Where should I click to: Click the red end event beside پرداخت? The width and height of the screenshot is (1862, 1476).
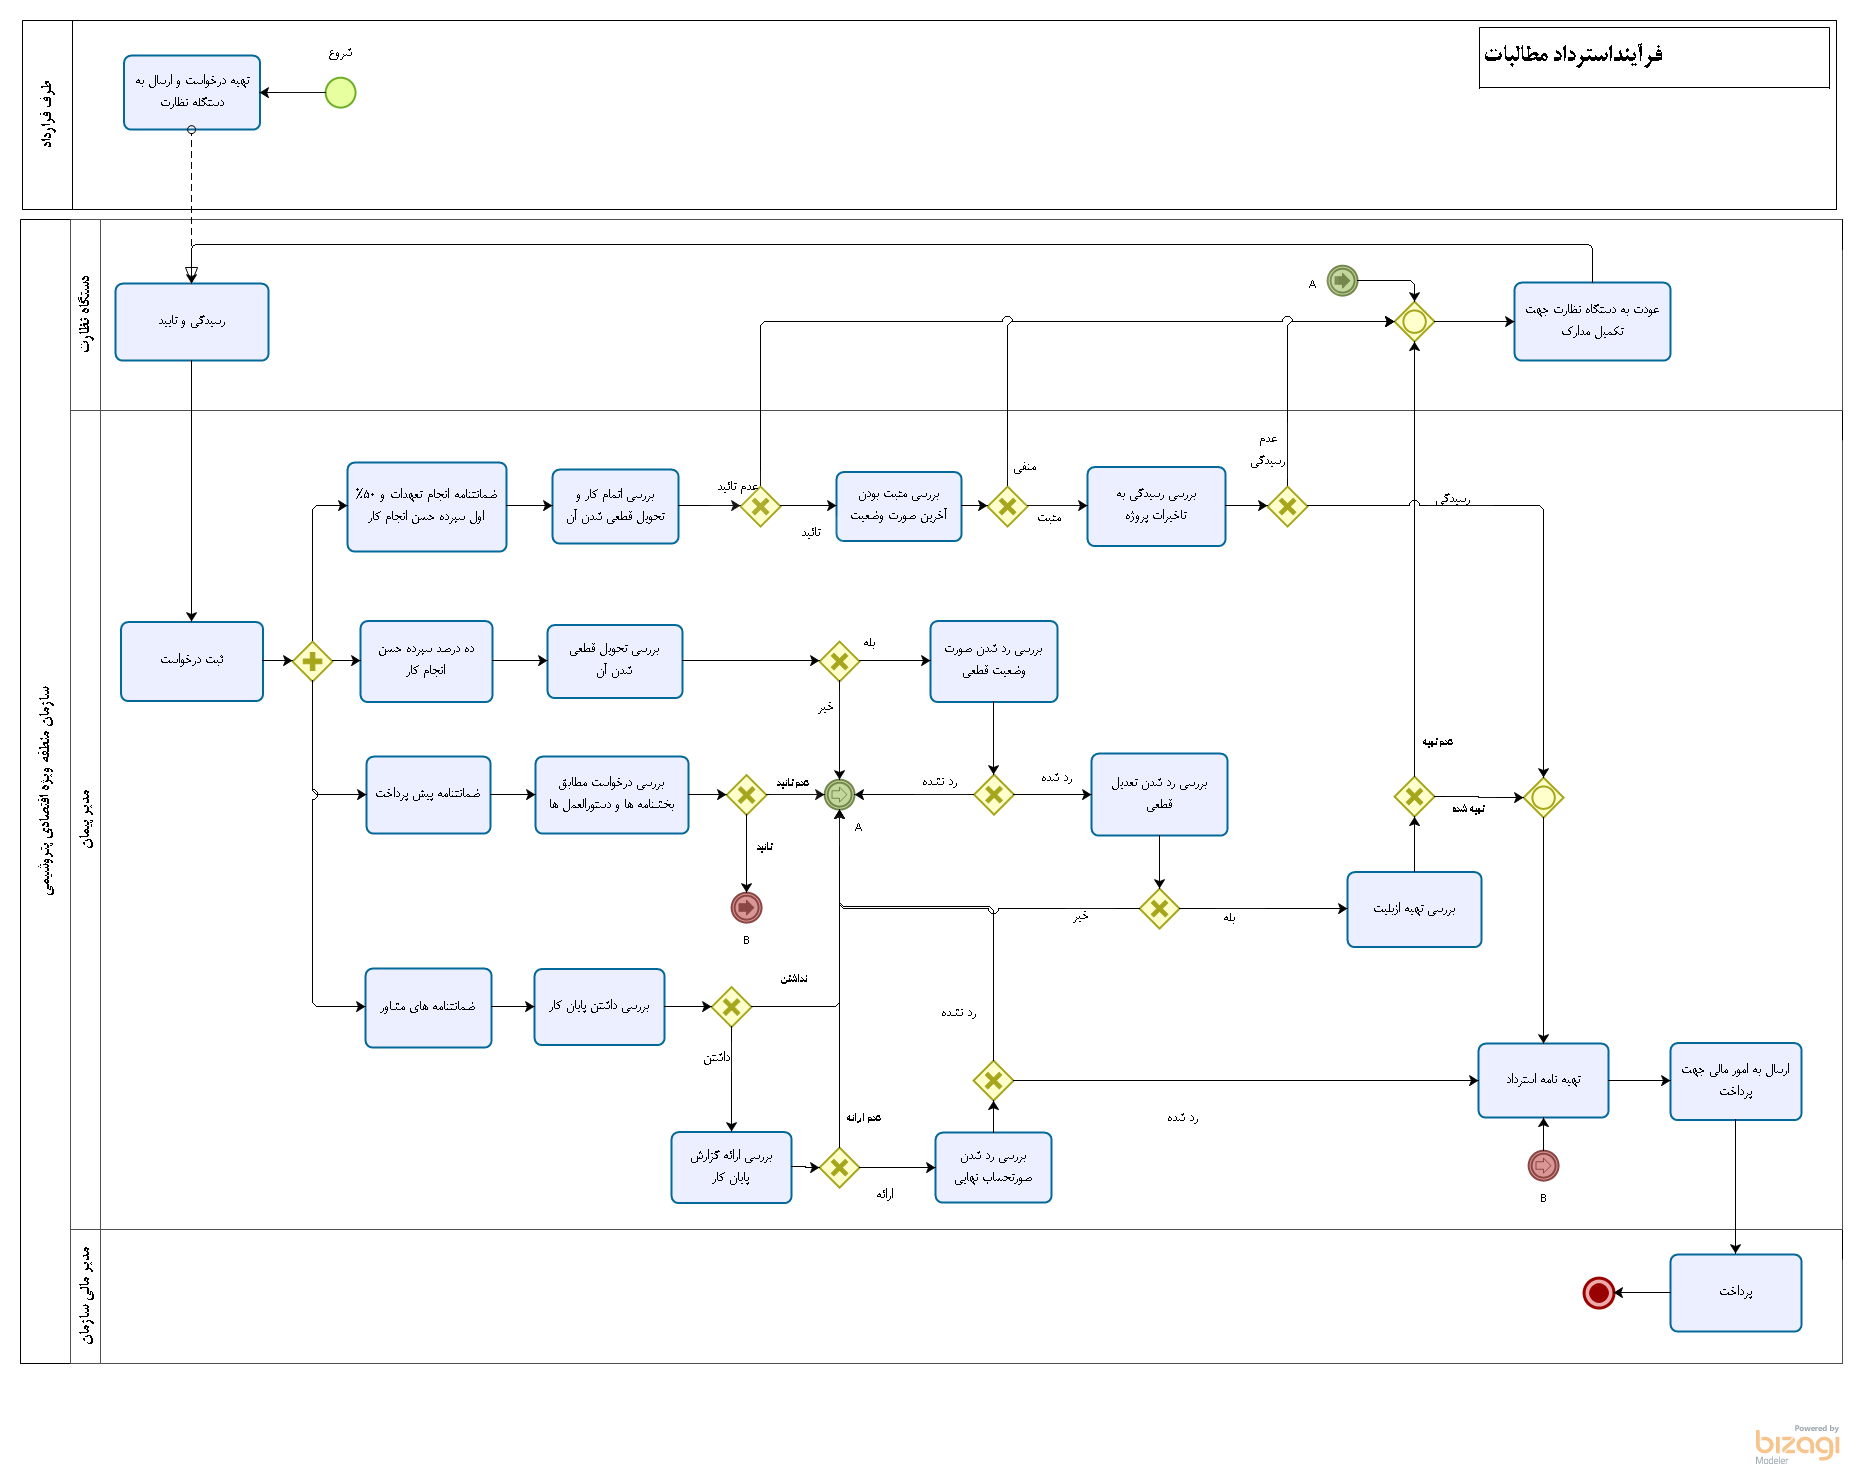tap(1598, 1293)
